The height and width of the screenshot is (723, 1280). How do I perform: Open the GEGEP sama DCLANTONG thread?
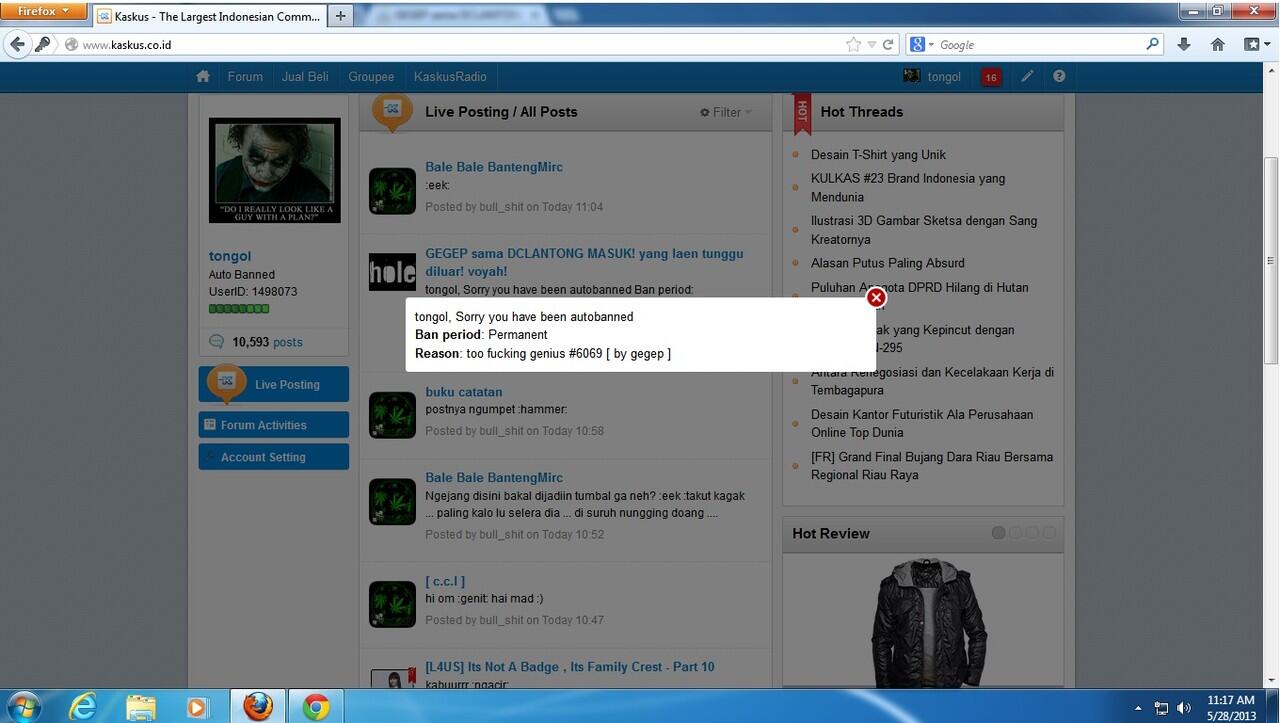tap(584, 262)
